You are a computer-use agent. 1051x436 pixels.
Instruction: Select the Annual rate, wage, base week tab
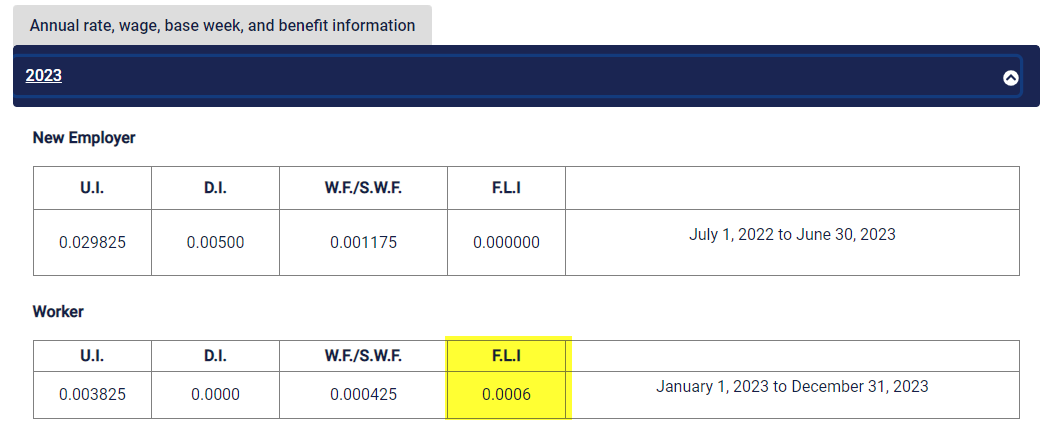pos(223,25)
